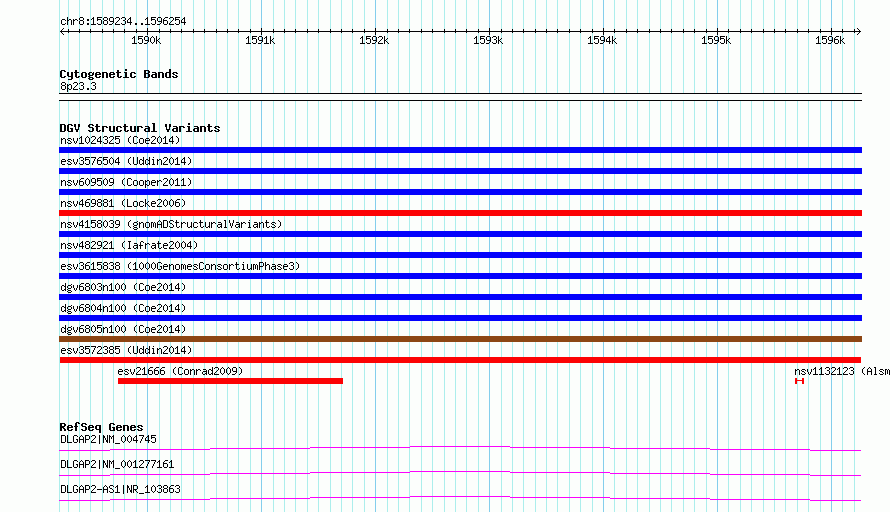Click the left arrow end of ruler
Screen dimensions: 890x512
pos(62,31)
